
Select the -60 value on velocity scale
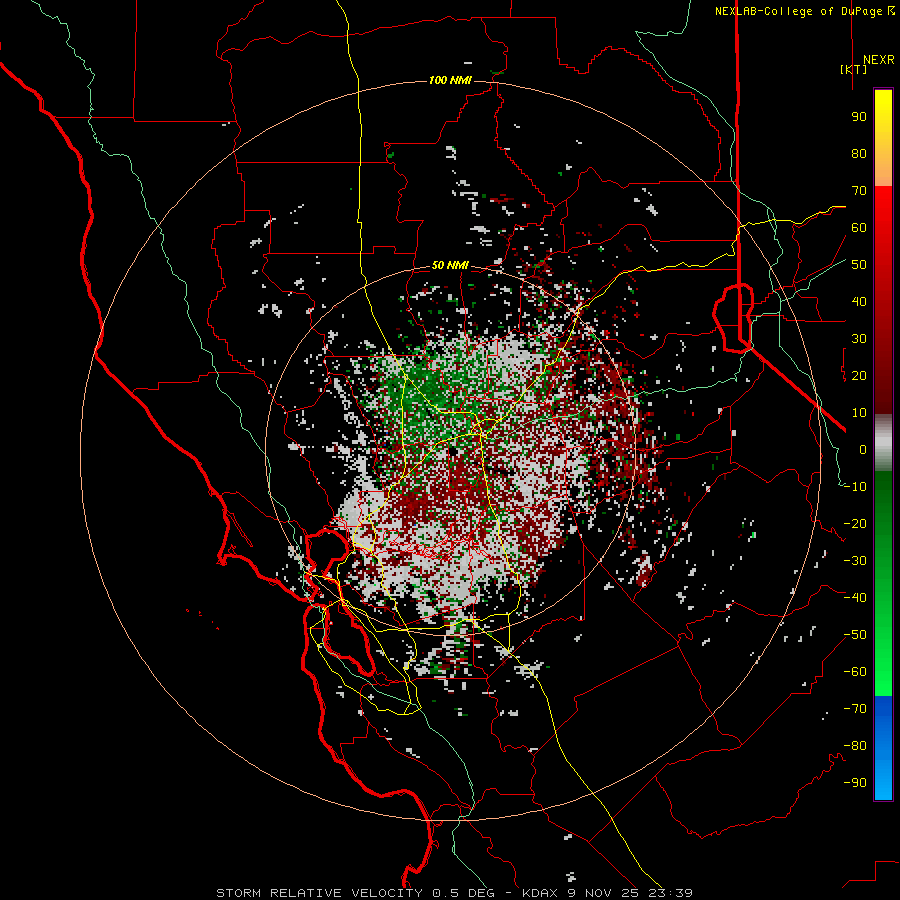click(855, 672)
